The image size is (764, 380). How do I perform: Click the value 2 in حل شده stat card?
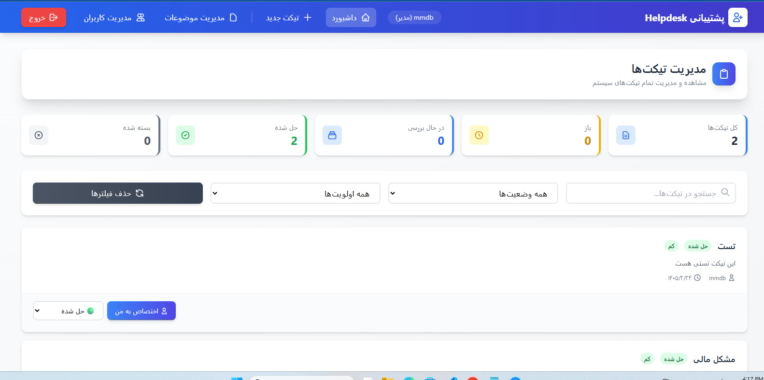pos(294,141)
